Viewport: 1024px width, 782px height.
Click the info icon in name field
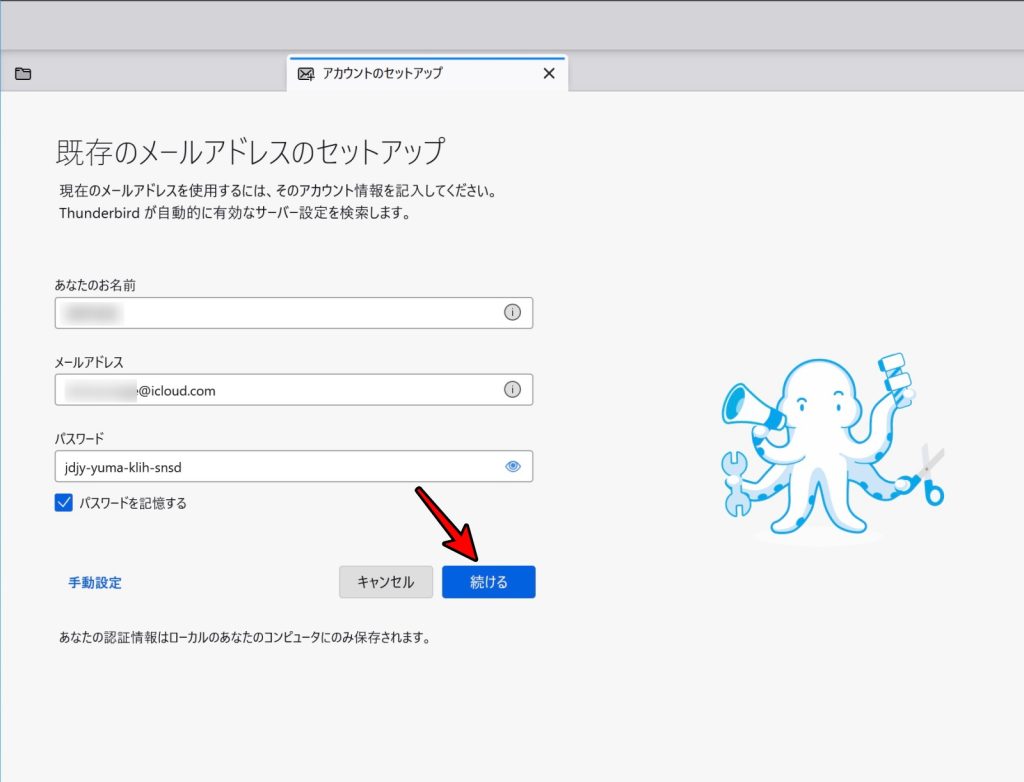(x=513, y=312)
